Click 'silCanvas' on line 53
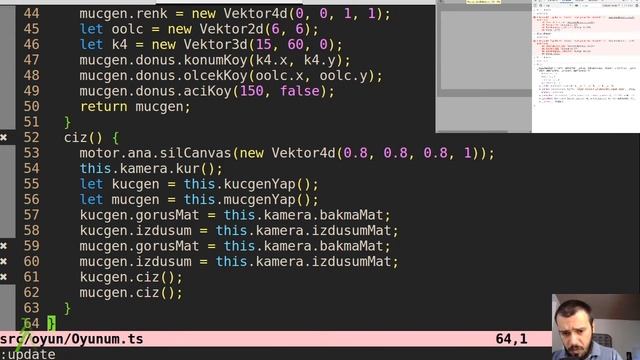 pos(195,153)
